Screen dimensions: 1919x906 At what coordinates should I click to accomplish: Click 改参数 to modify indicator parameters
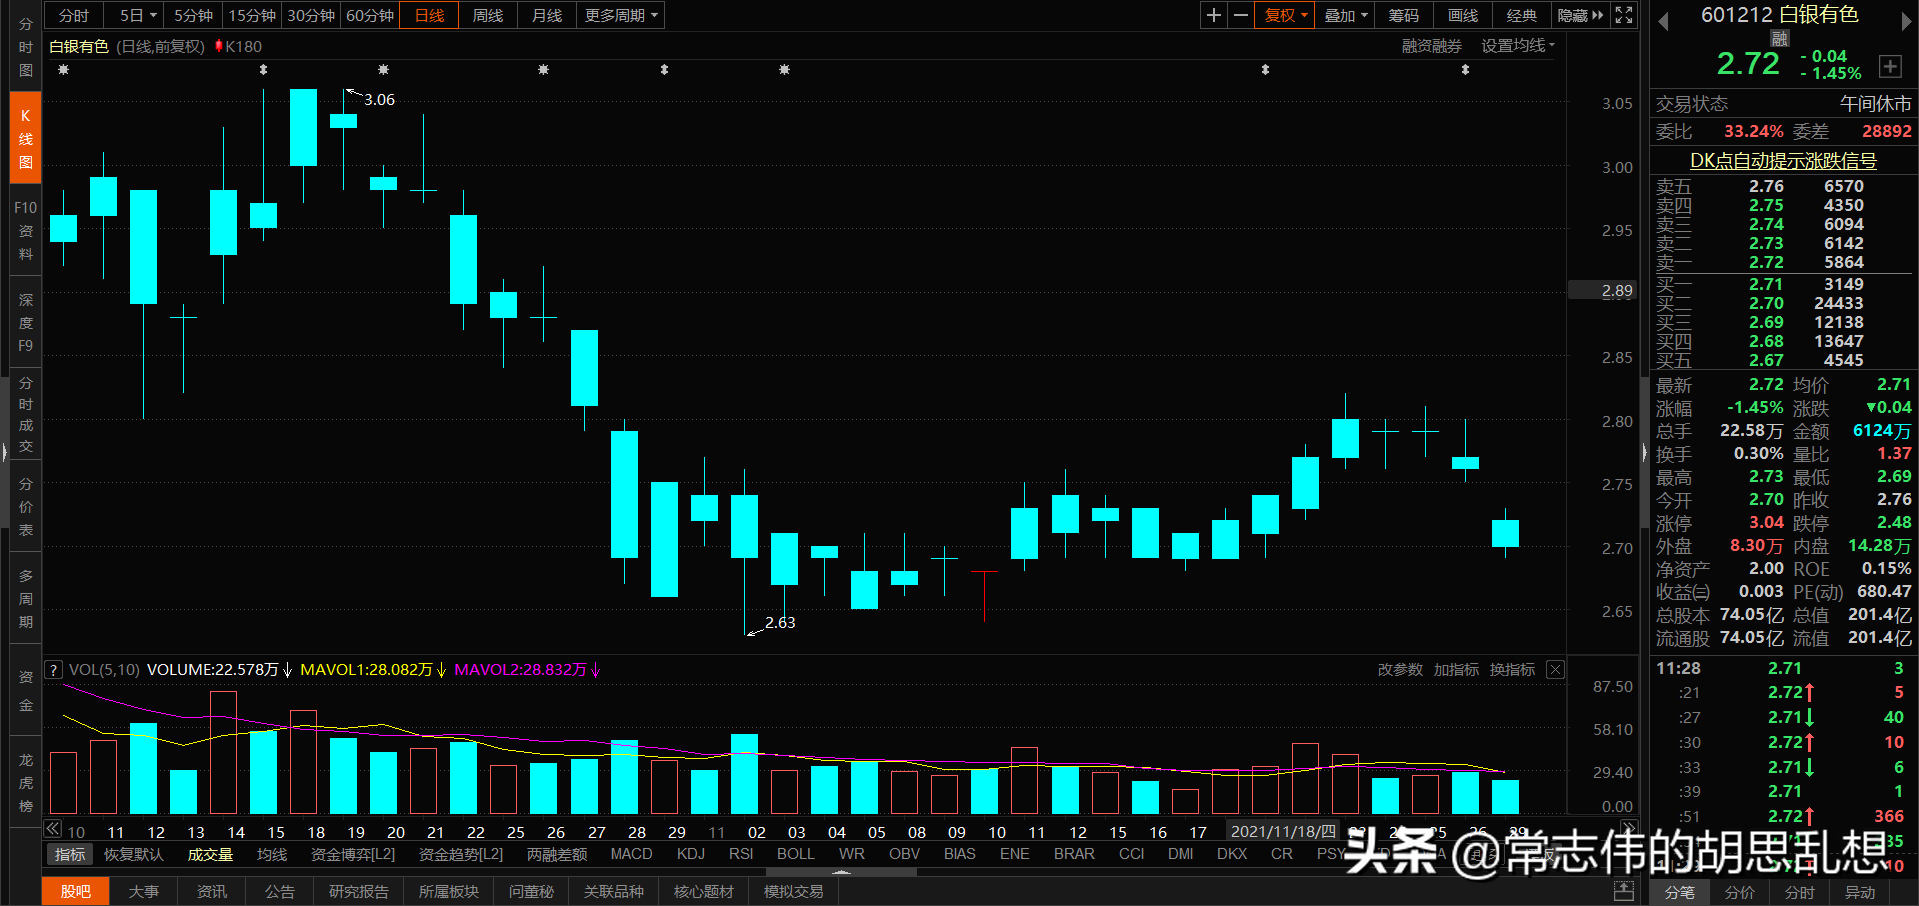click(1399, 669)
